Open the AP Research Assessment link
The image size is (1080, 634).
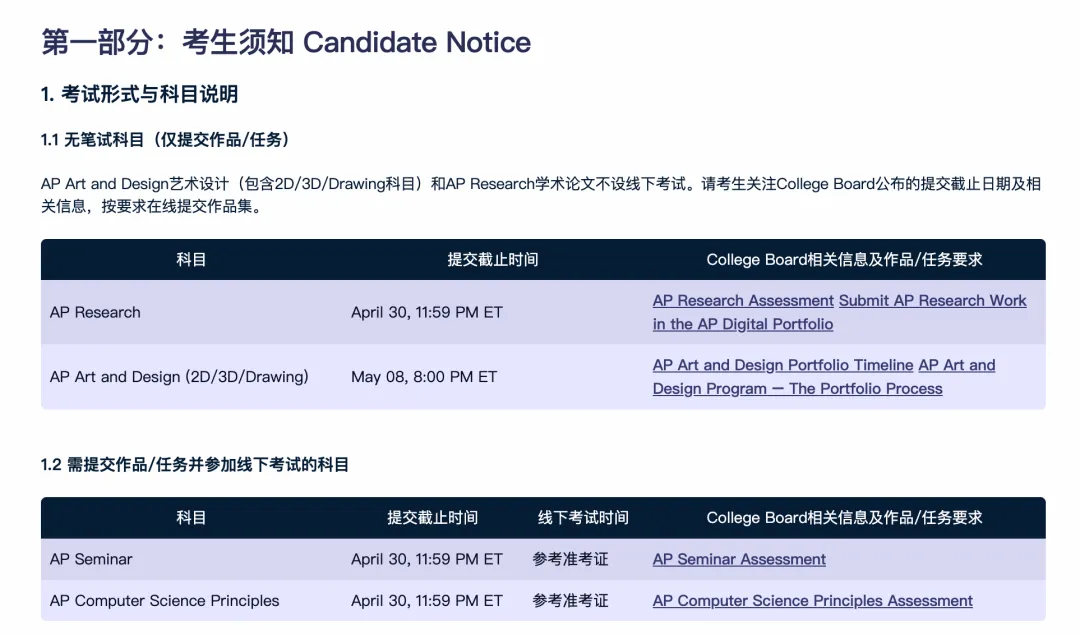[x=742, y=301]
